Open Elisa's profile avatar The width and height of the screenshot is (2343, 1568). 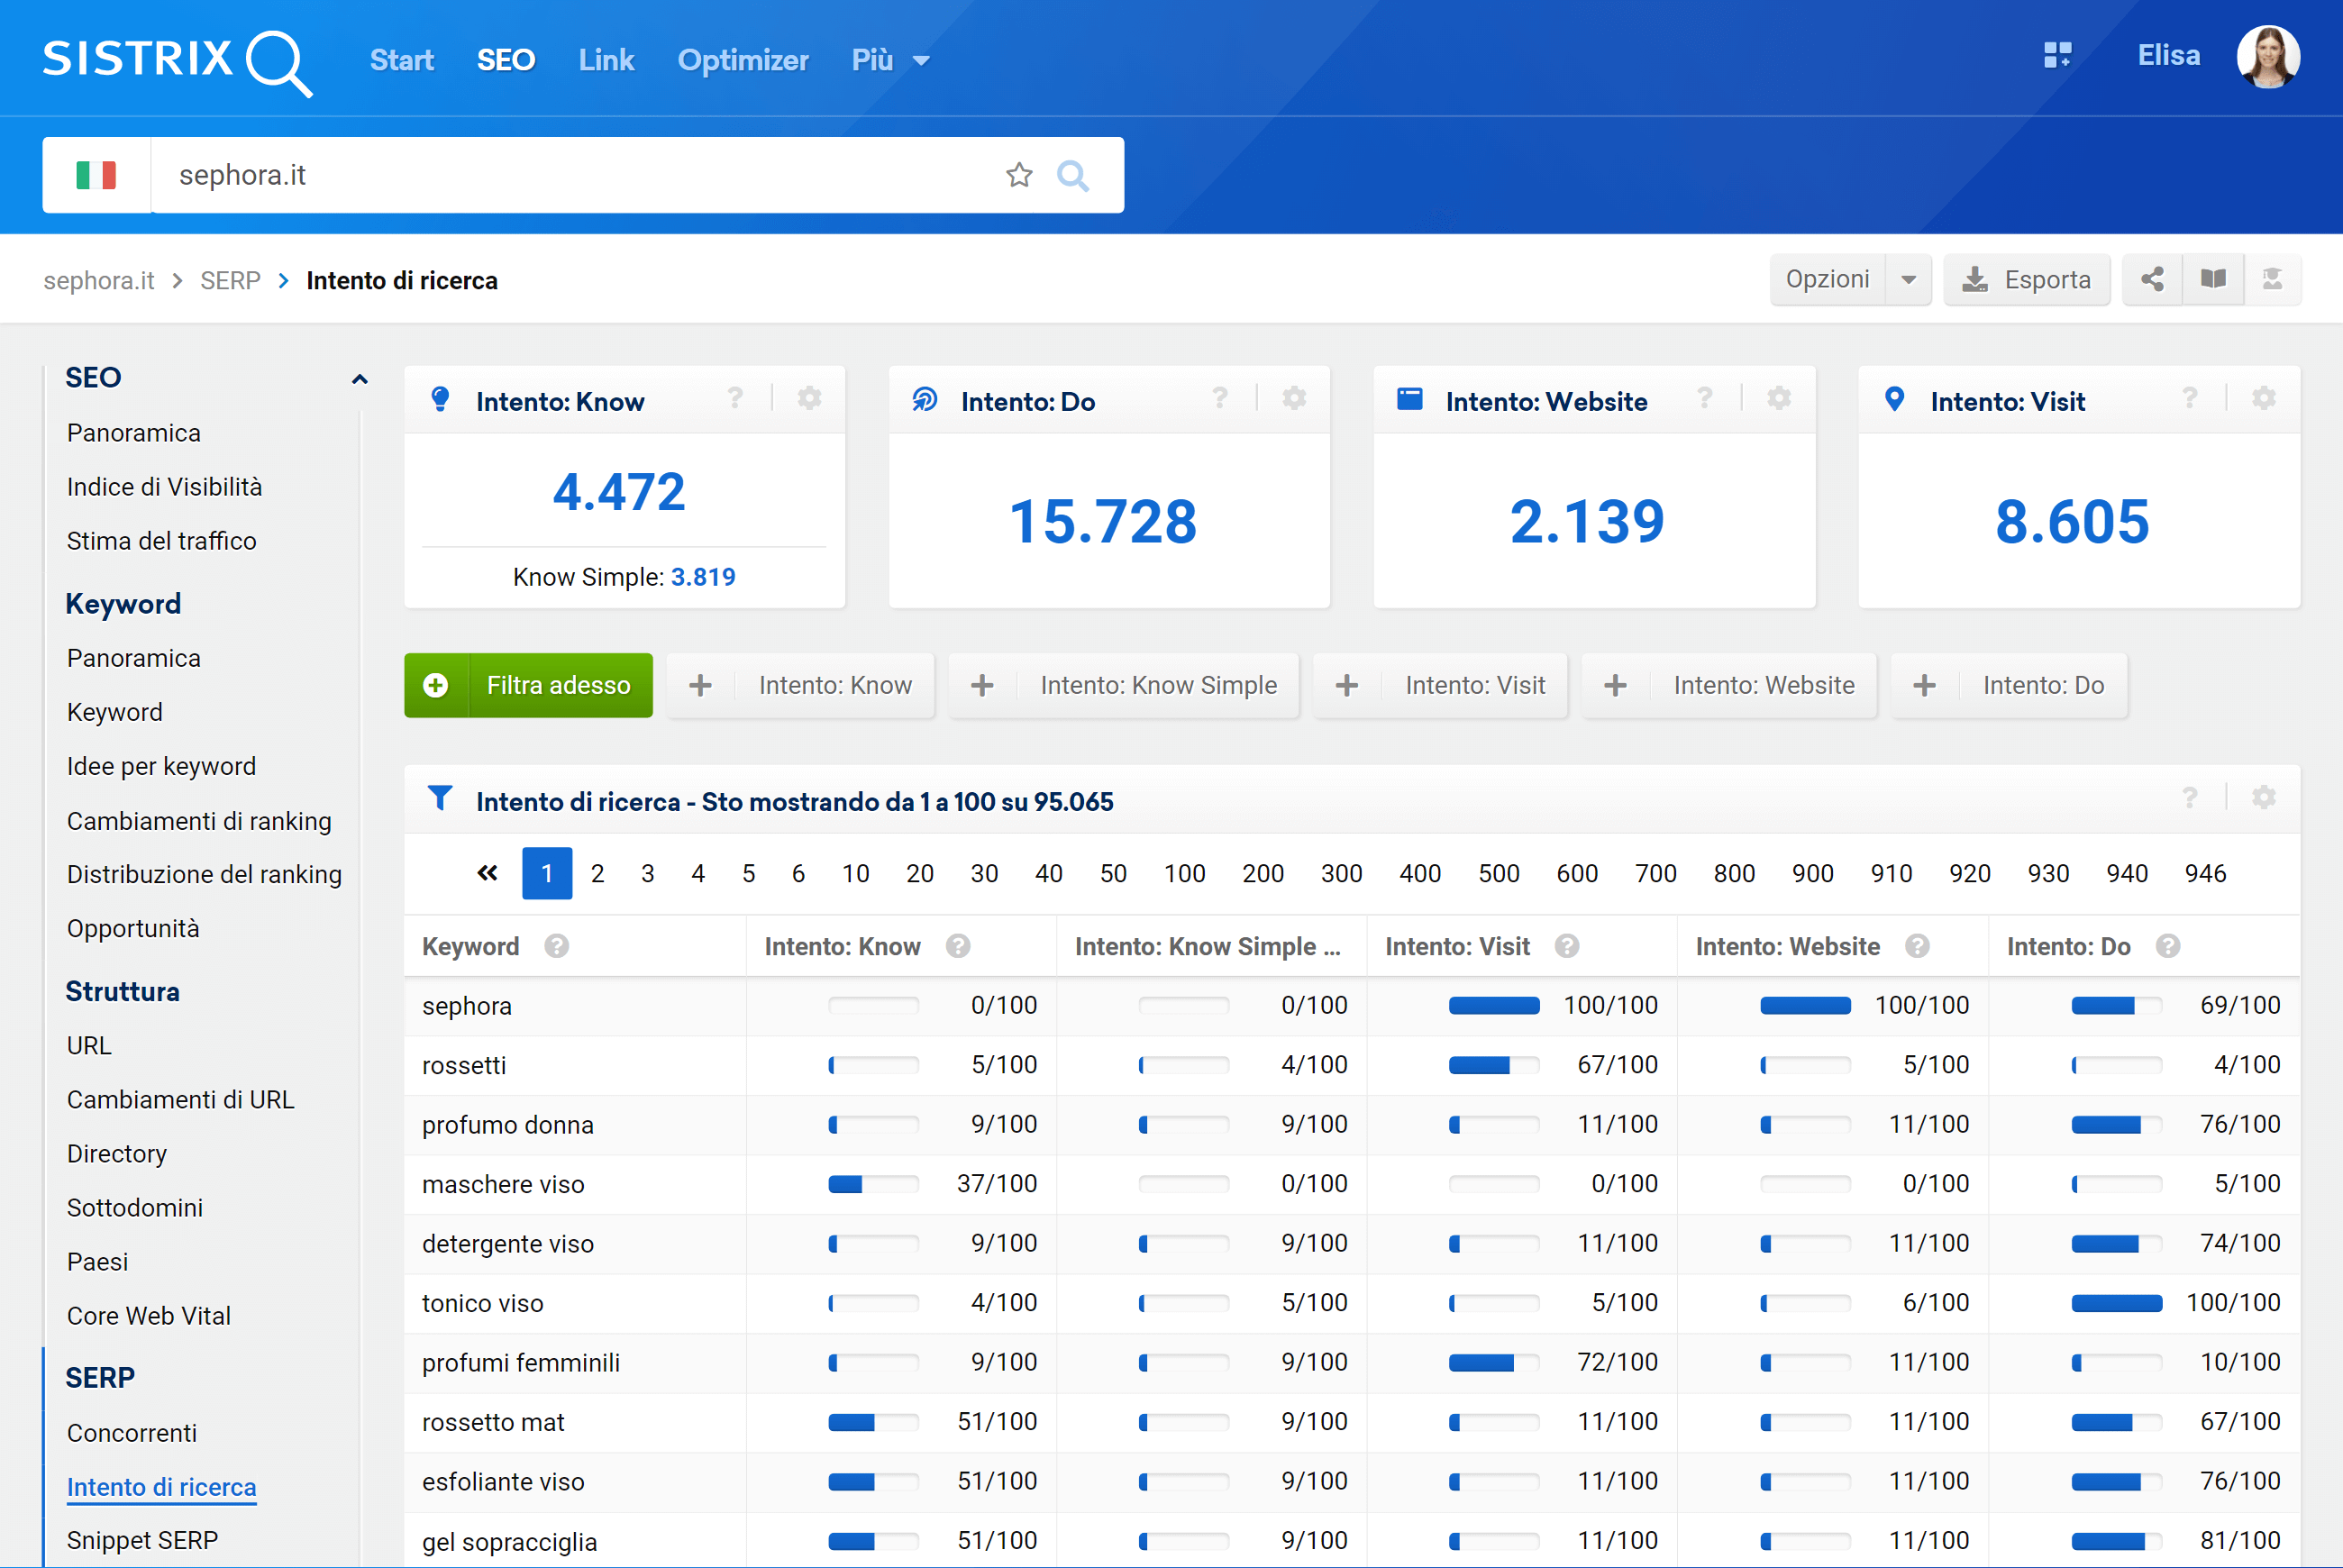[x=2267, y=57]
